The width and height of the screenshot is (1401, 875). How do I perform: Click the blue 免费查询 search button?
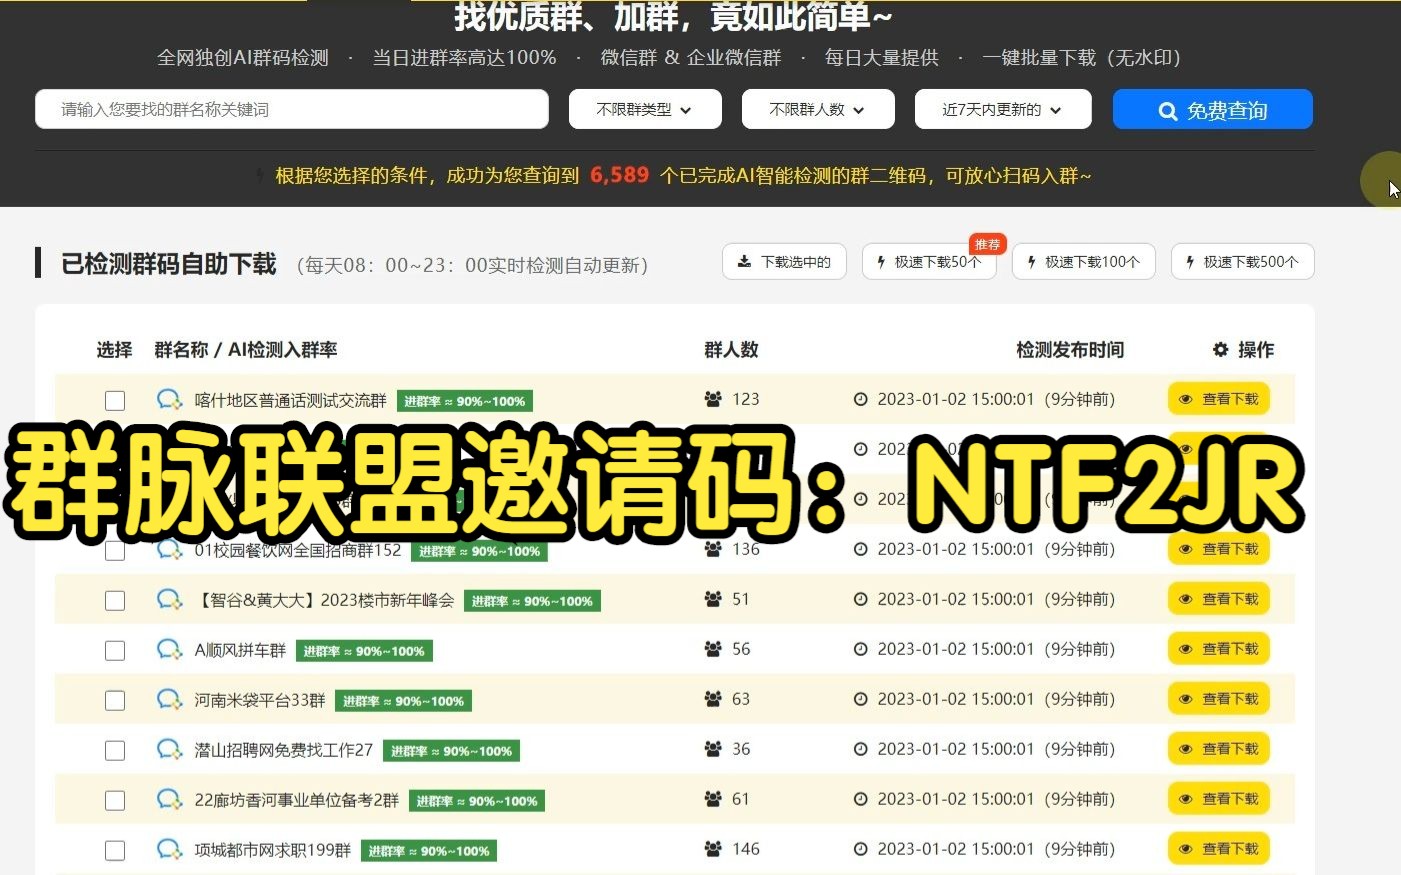tap(1212, 109)
